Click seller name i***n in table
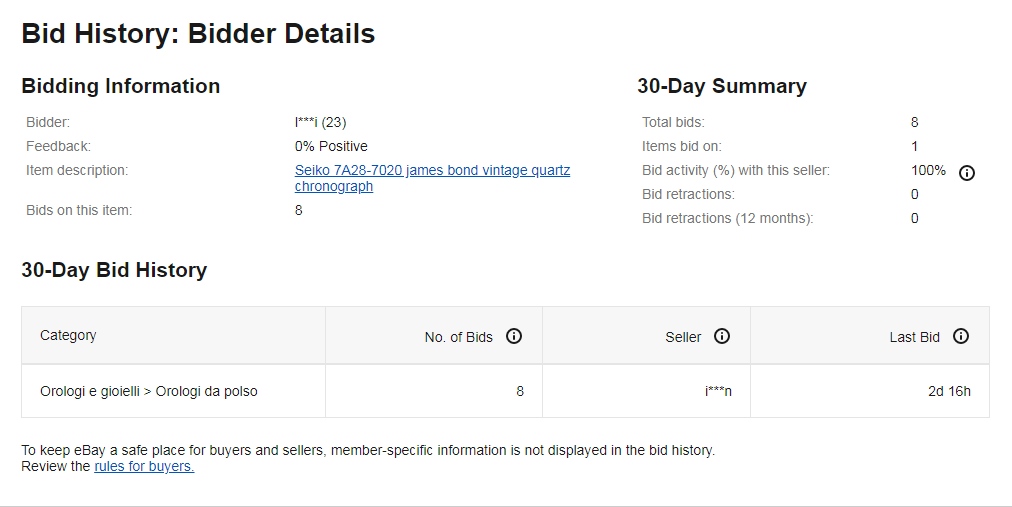 point(718,391)
